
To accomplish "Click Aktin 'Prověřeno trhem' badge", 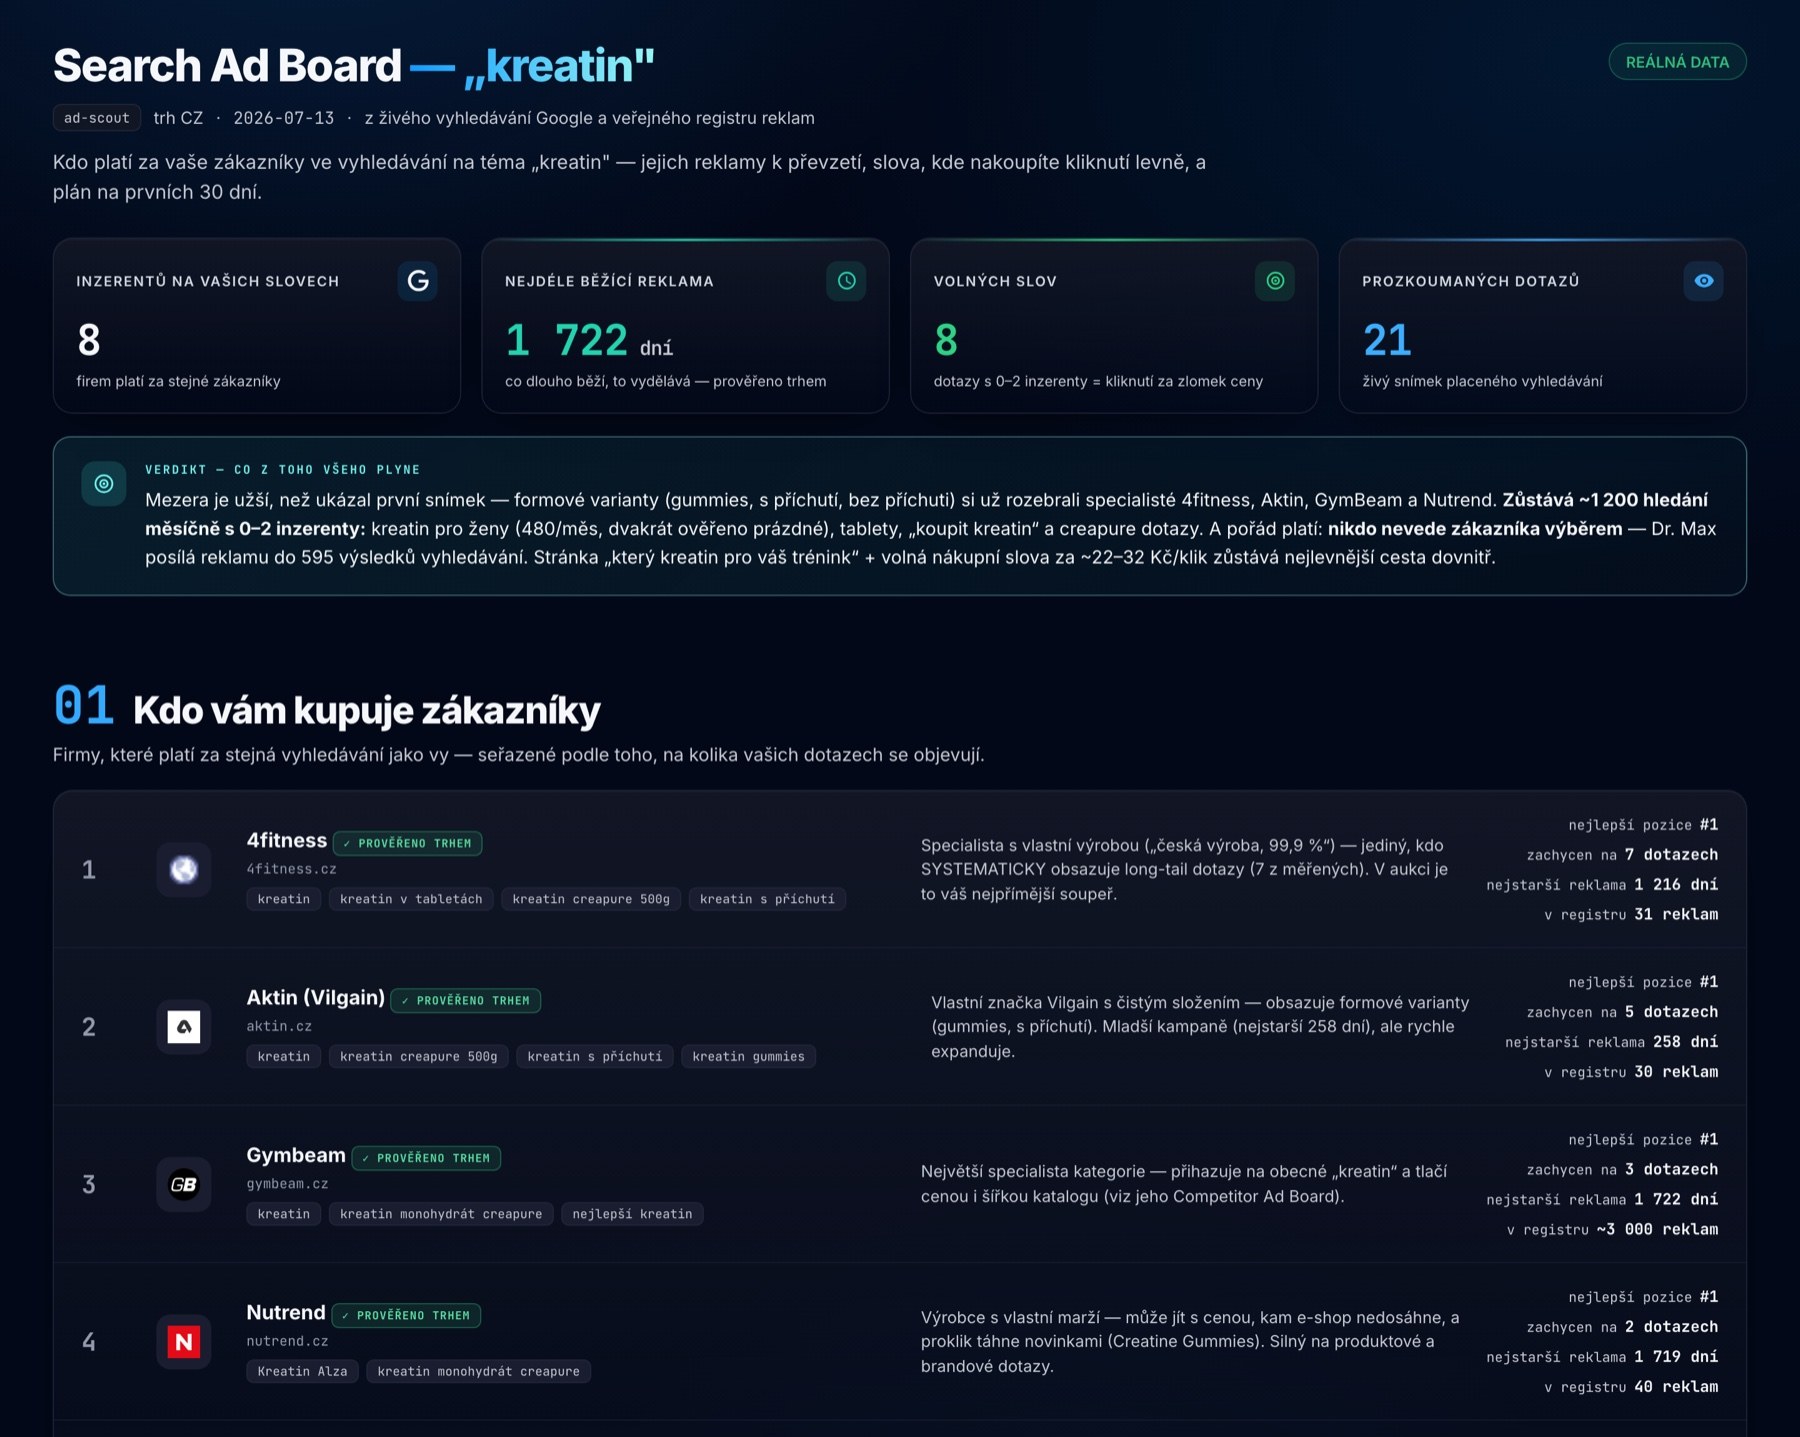I will click(x=465, y=1000).
